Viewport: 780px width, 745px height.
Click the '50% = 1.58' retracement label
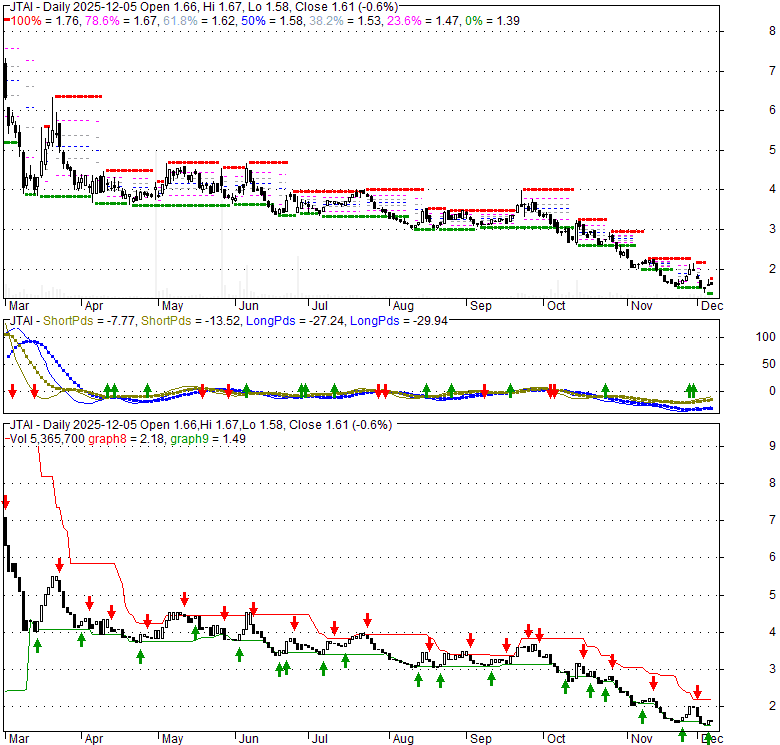pos(273,21)
